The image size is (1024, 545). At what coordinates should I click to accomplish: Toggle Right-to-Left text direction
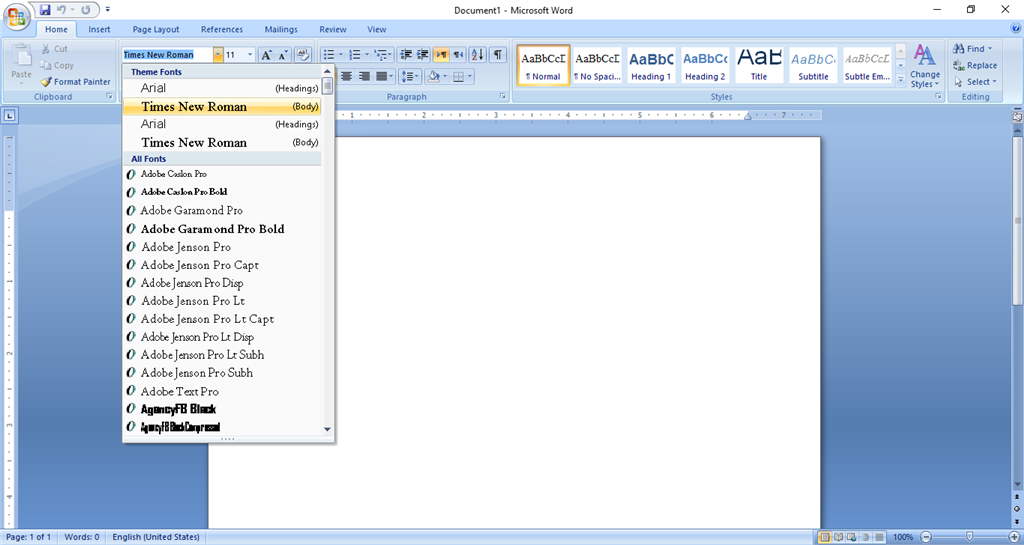tap(458, 55)
